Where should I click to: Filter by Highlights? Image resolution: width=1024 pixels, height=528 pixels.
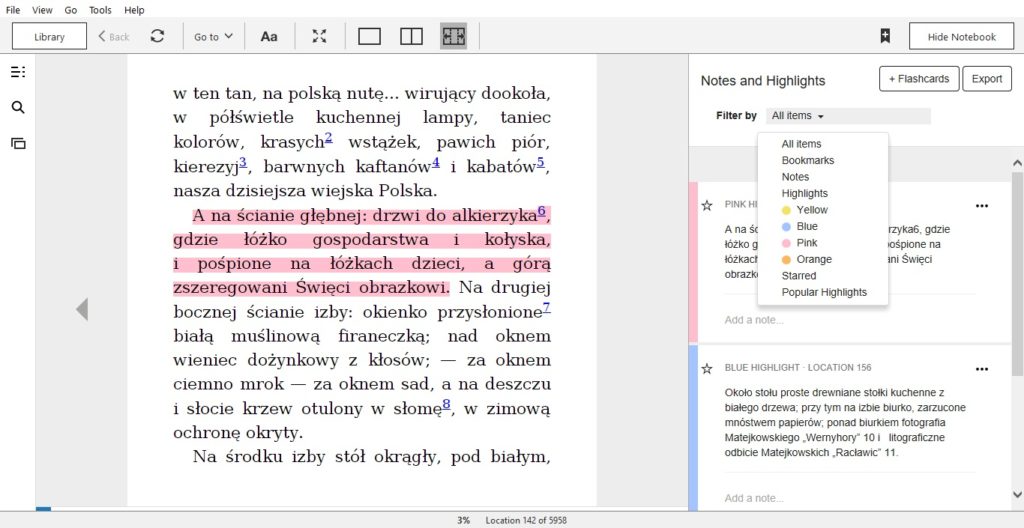click(805, 193)
